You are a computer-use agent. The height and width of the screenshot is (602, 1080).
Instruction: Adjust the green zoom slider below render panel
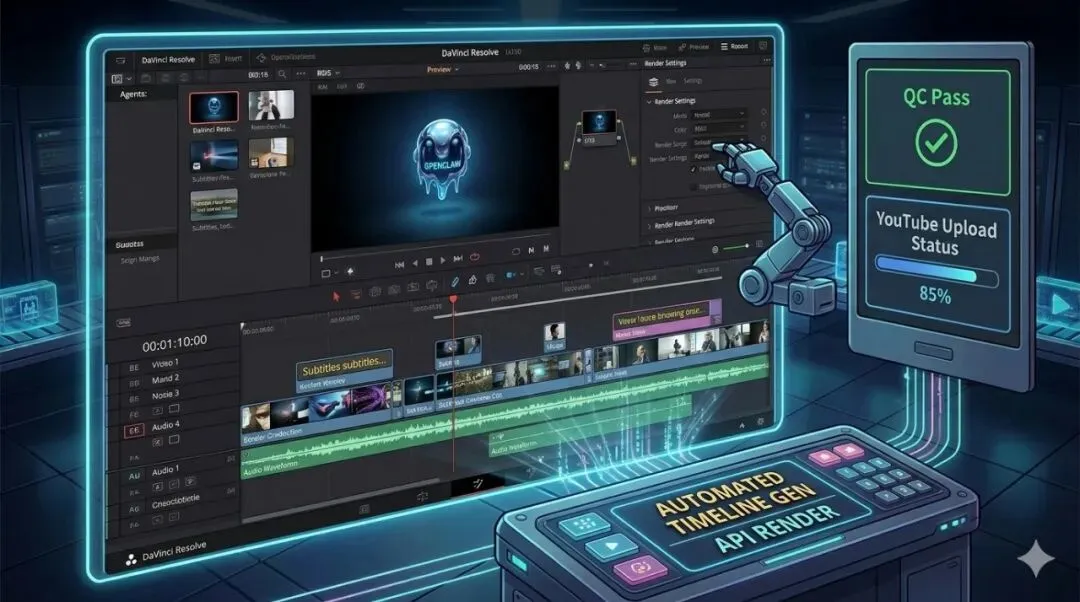[x=736, y=247]
